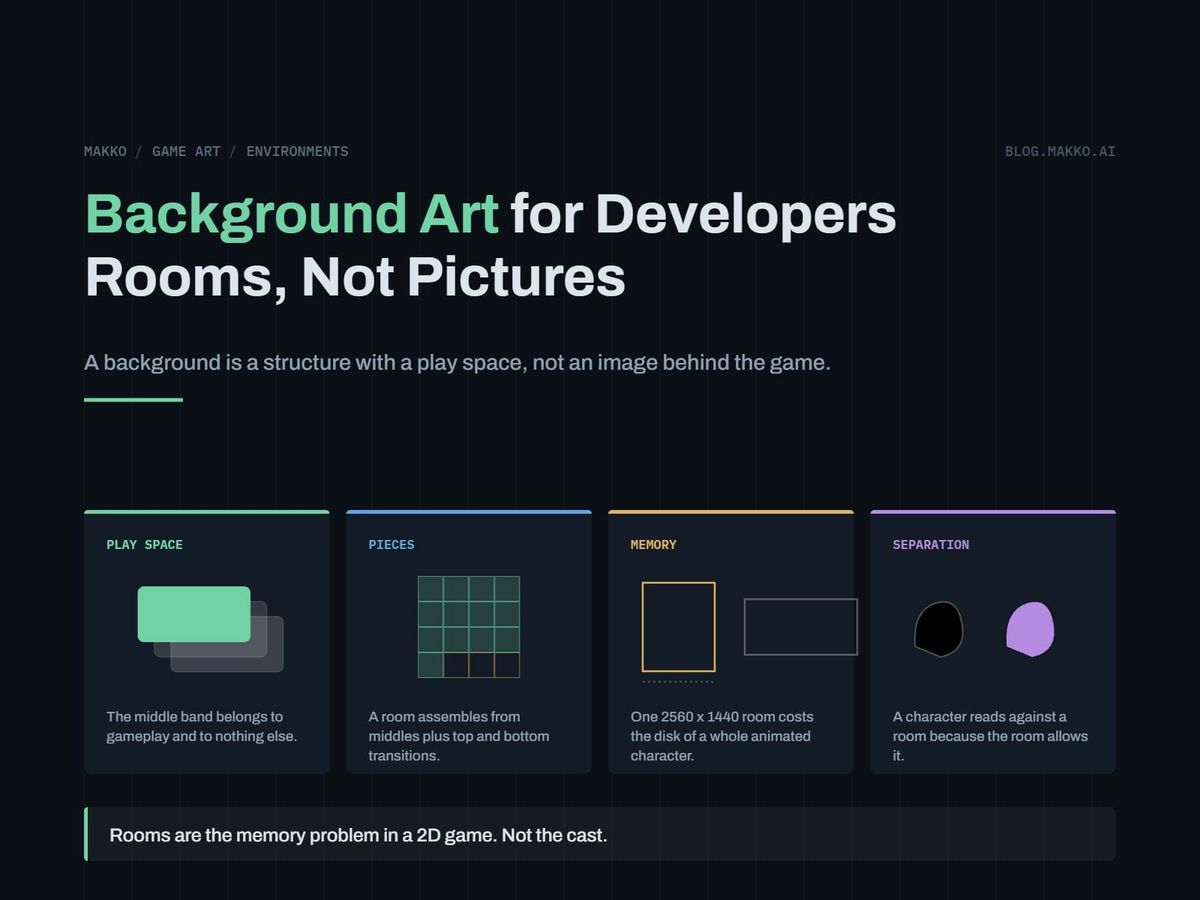This screenshot has width=1200, height=900.
Task: Click the purple silhouette blob
Action: click(x=1030, y=629)
